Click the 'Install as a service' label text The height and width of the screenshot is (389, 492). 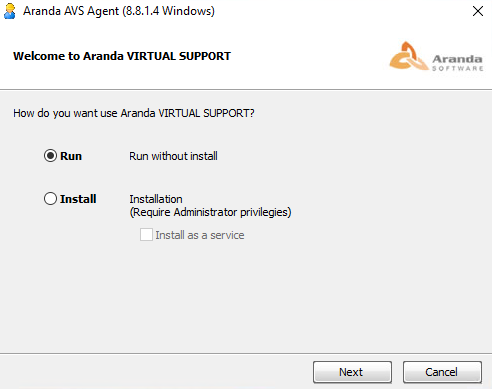[x=200, y=235]
